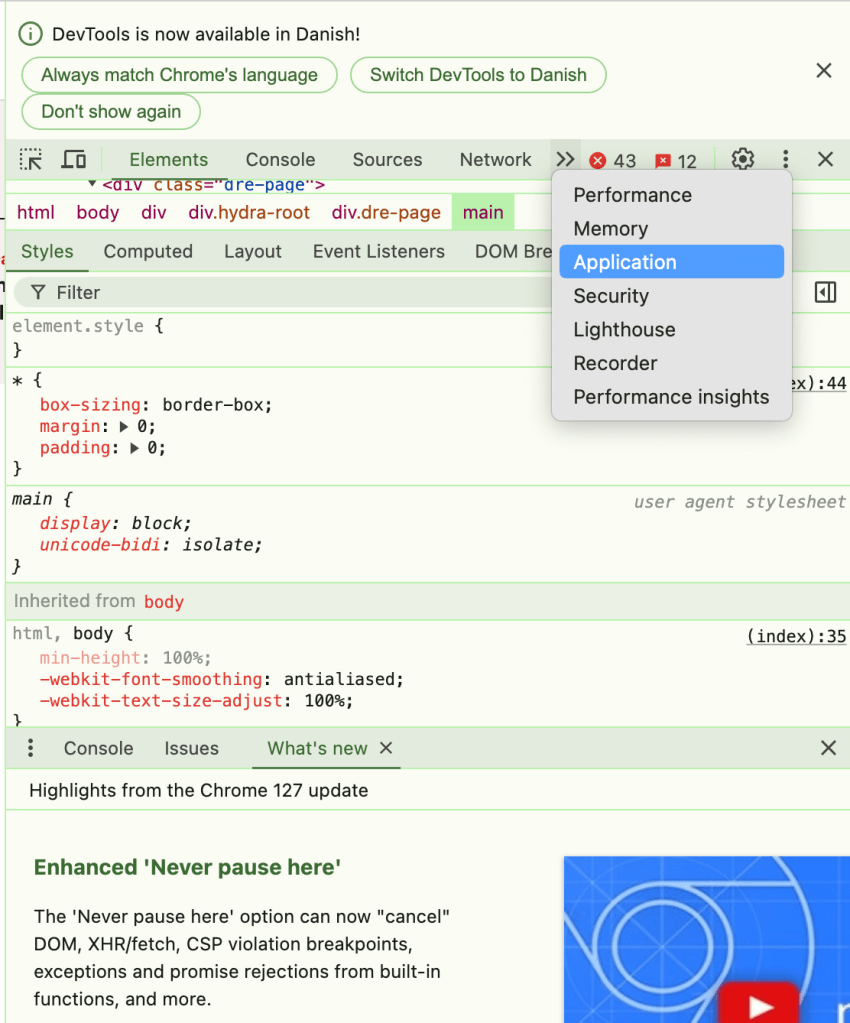850x1023 pixels.
Task: Expand the margin shorthand property triangle
Action: point(124,427)
